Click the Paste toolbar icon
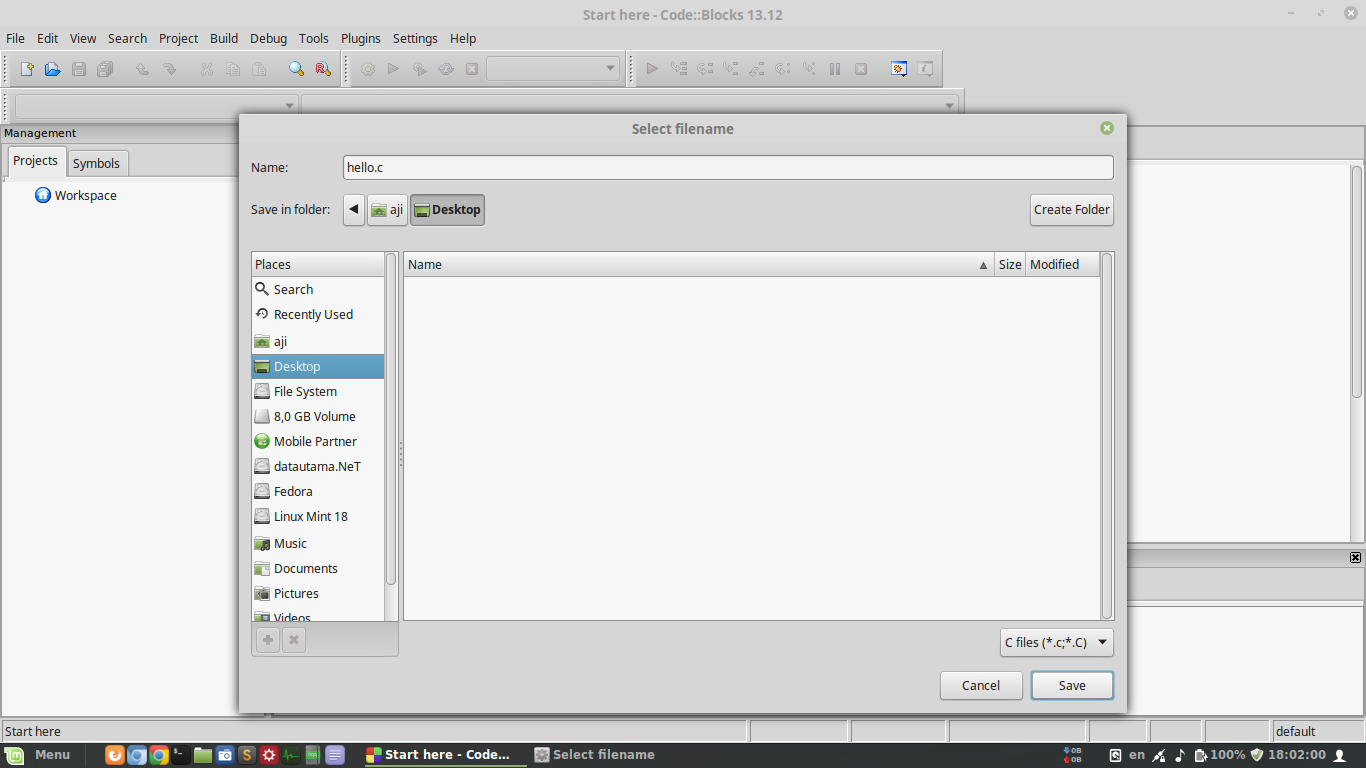 (x=259, y=69)
